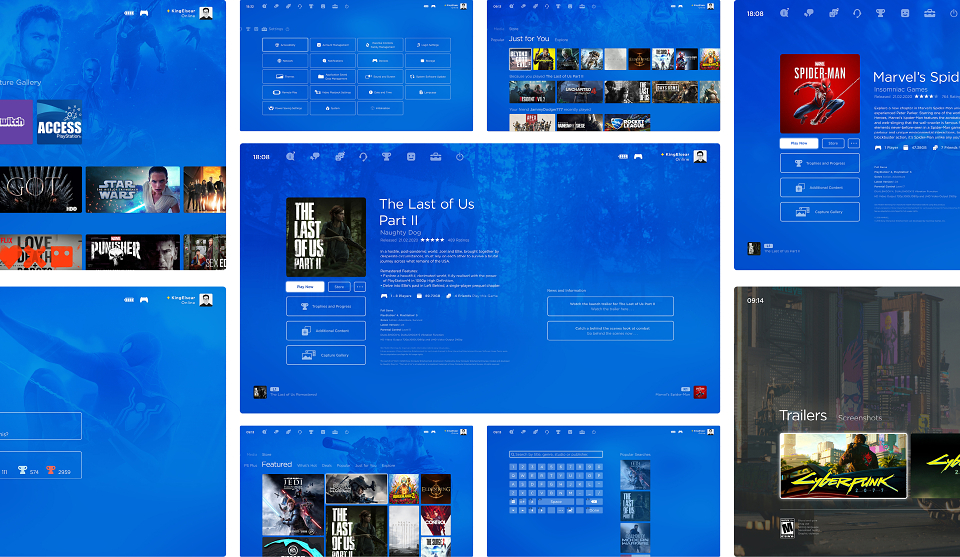Open Trophies and Progress on Last of Us screen

[x=326, y=306]
